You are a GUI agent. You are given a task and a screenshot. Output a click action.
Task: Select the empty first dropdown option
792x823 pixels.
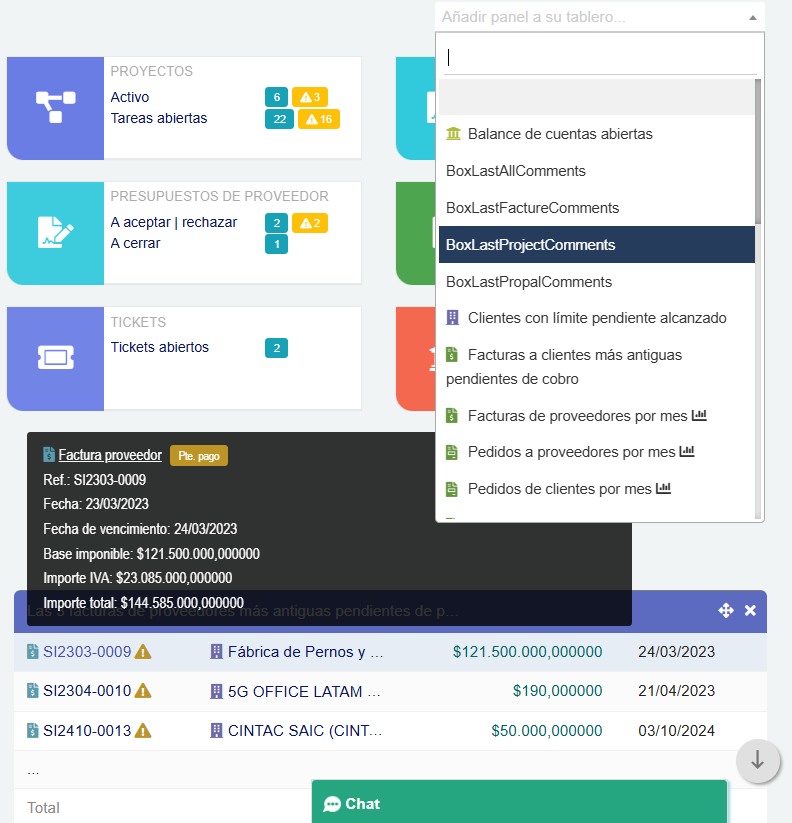pyautogui.click(x=597, y=97)
